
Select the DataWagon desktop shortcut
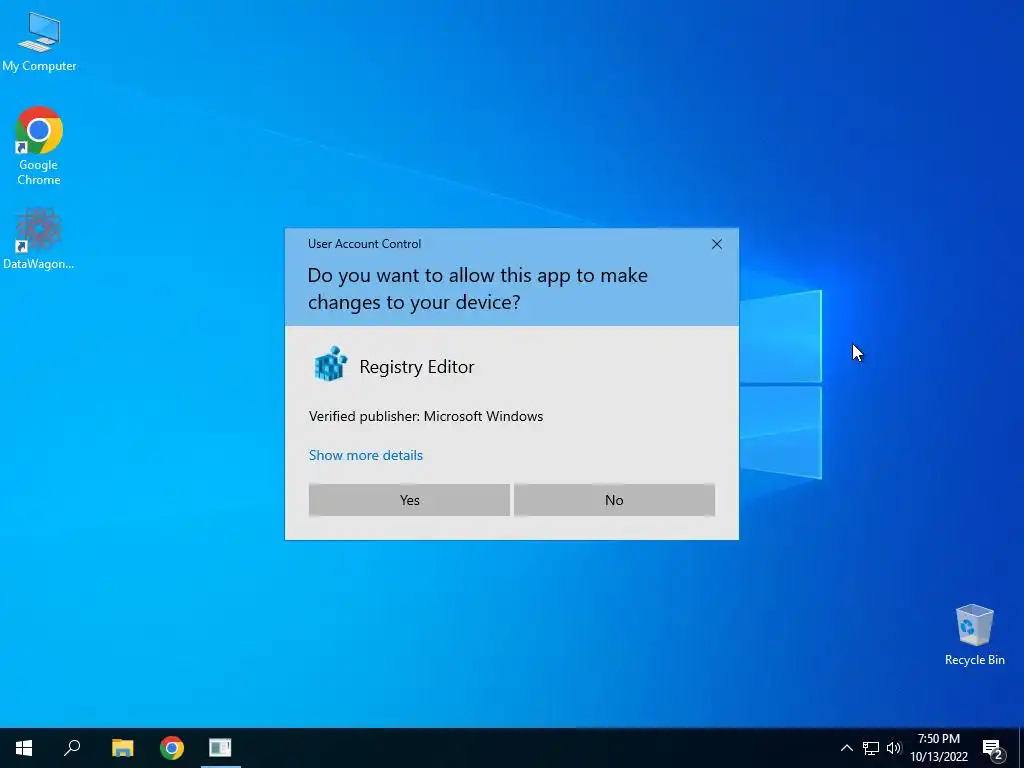click(x=39, y=238)
